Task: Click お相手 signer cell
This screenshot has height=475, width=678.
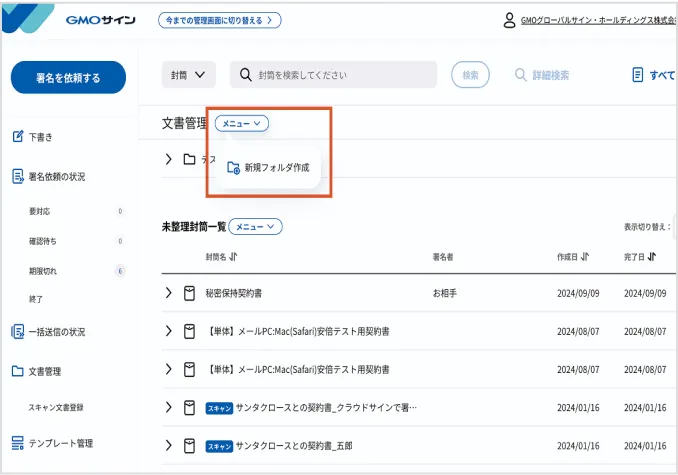Action: point(445,293)
